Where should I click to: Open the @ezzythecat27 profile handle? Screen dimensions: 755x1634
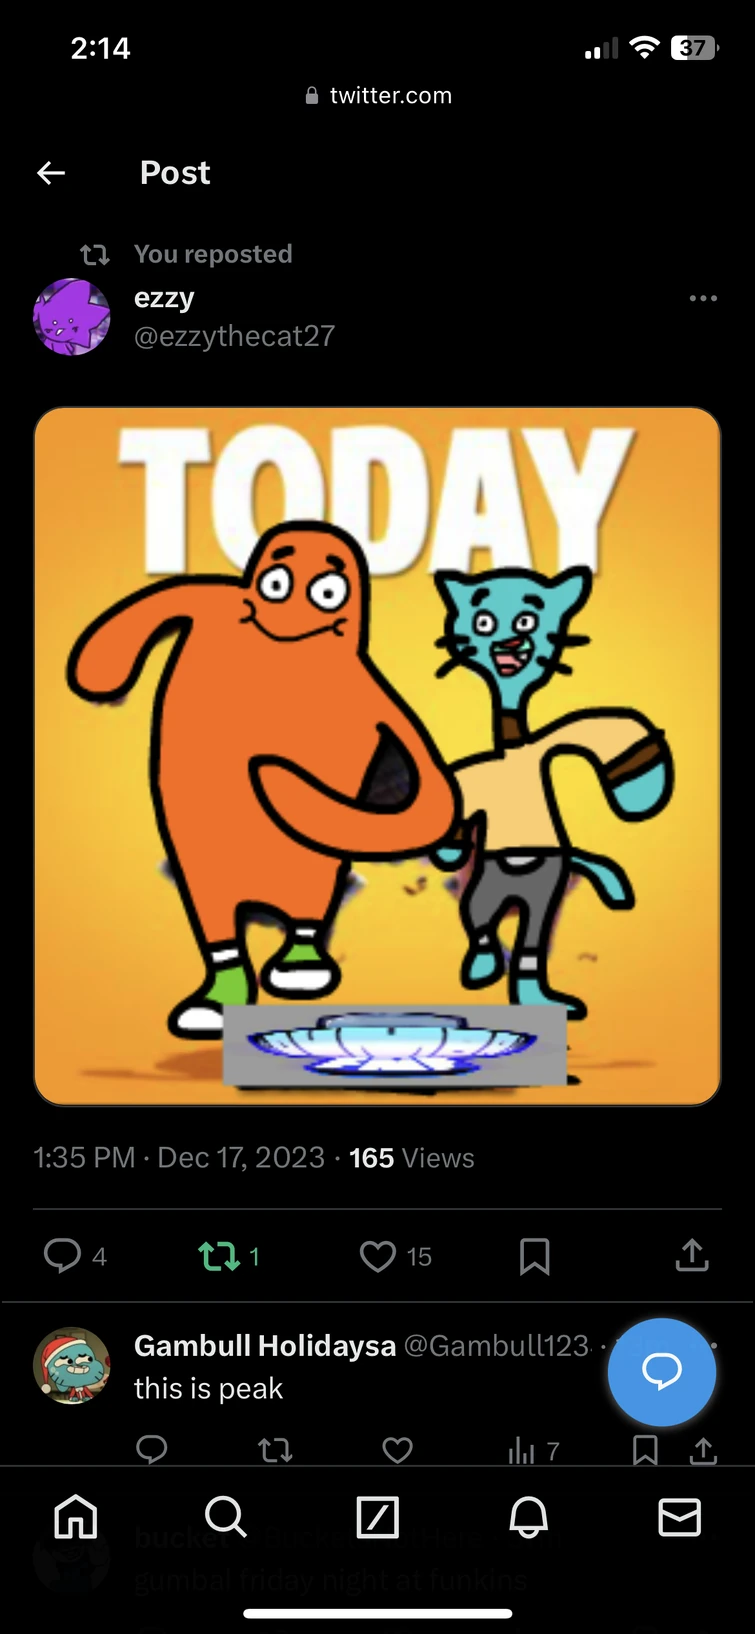click(x=234, y=336)
